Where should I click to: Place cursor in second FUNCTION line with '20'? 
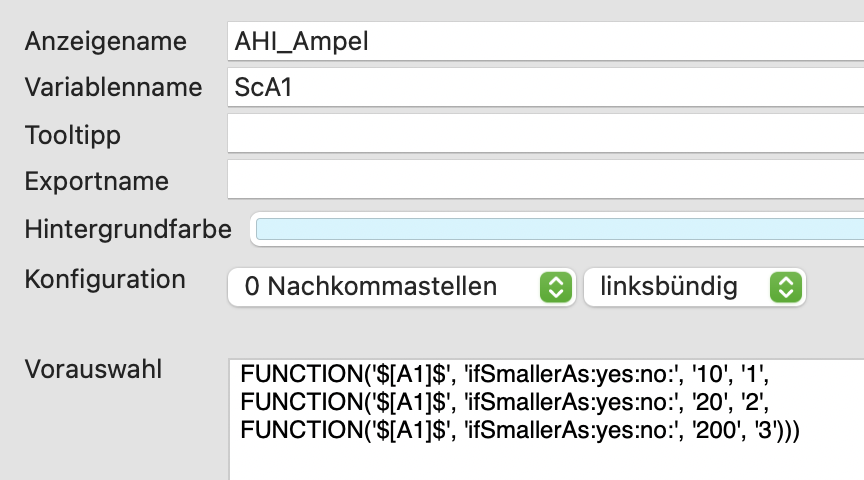click(504, 402)
